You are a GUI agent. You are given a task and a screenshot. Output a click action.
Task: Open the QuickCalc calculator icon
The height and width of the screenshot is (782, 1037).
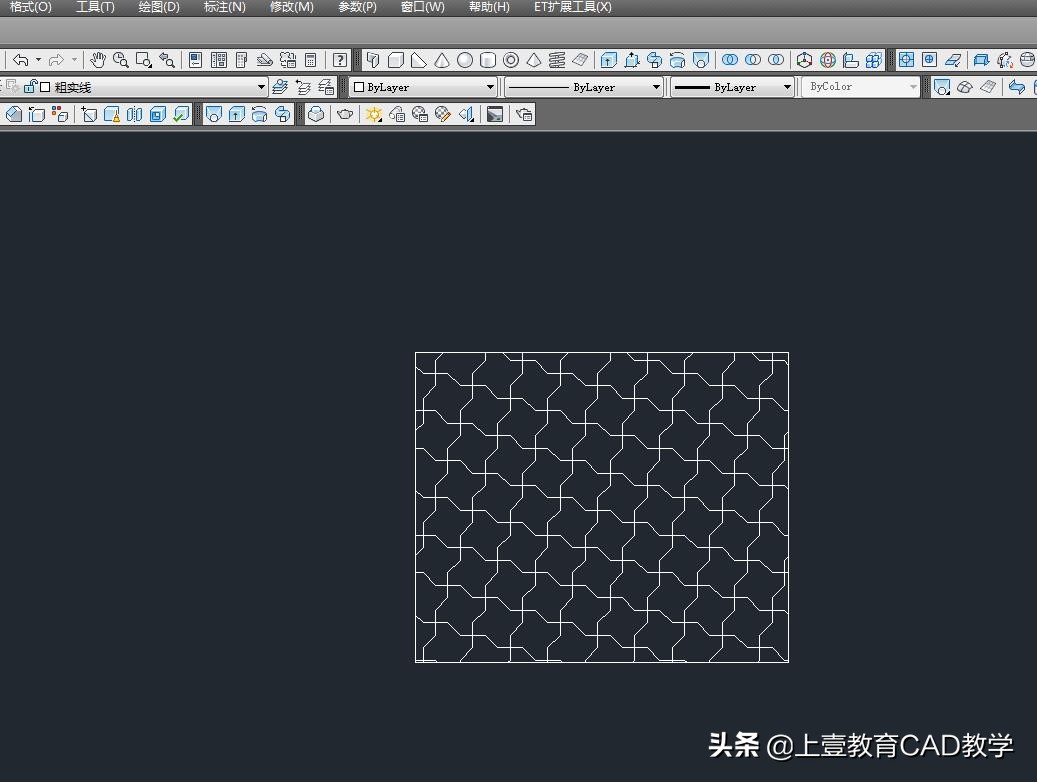(310, 60)
